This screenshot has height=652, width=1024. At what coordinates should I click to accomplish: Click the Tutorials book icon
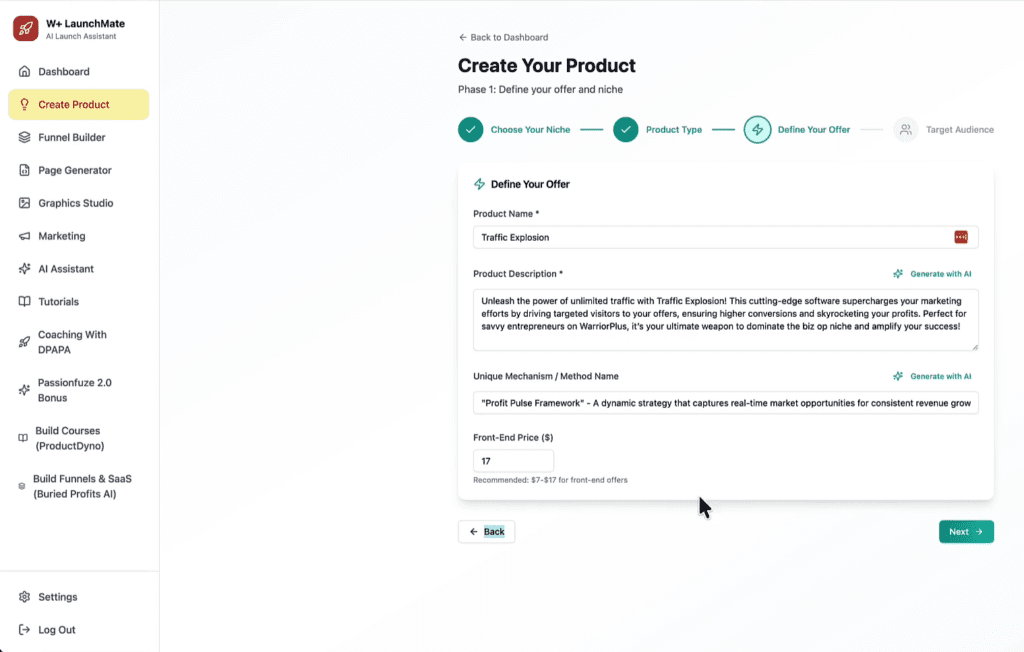(25, 302)
